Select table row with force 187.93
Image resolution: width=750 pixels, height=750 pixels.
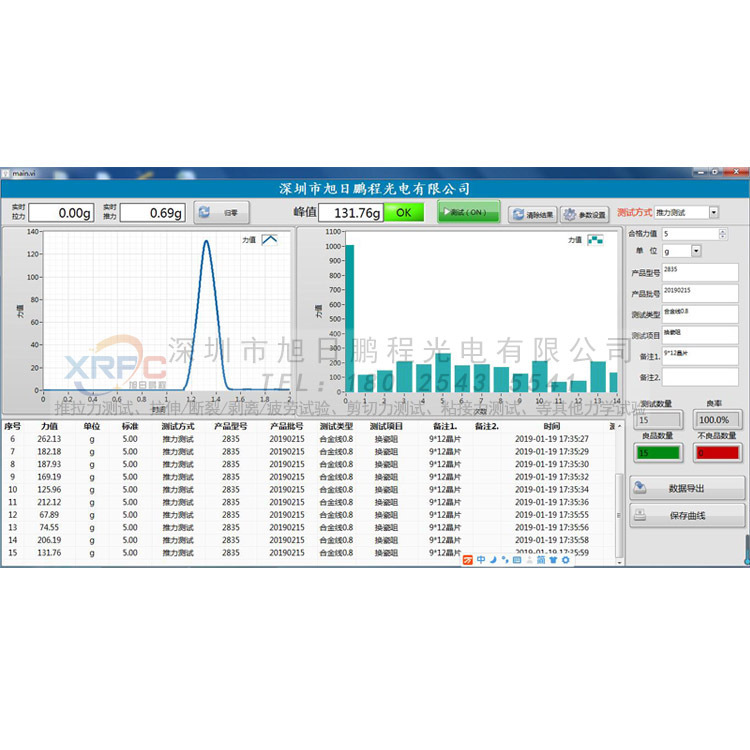[x=309, y=464]
